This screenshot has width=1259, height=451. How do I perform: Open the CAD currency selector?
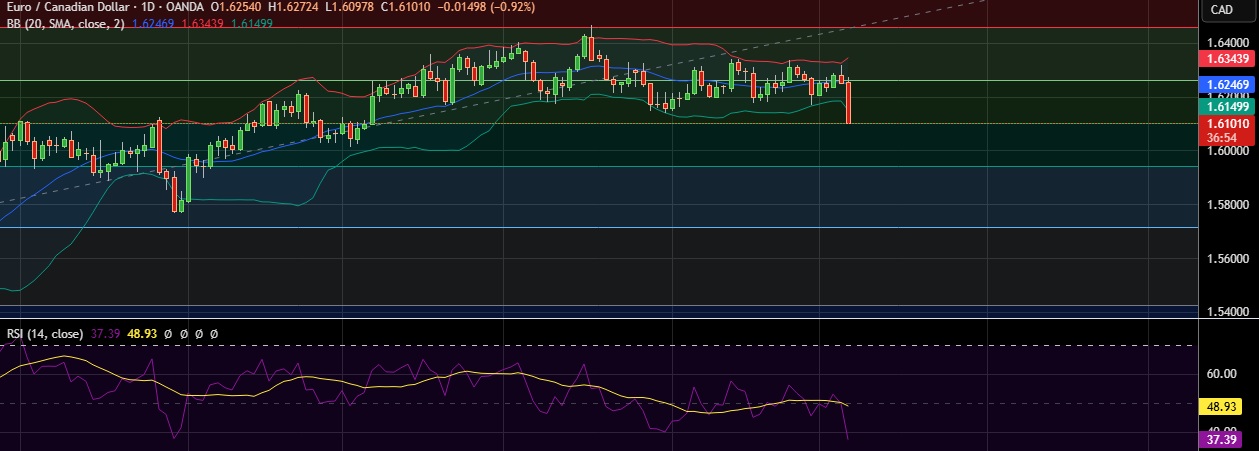[x=1221, y=10]
